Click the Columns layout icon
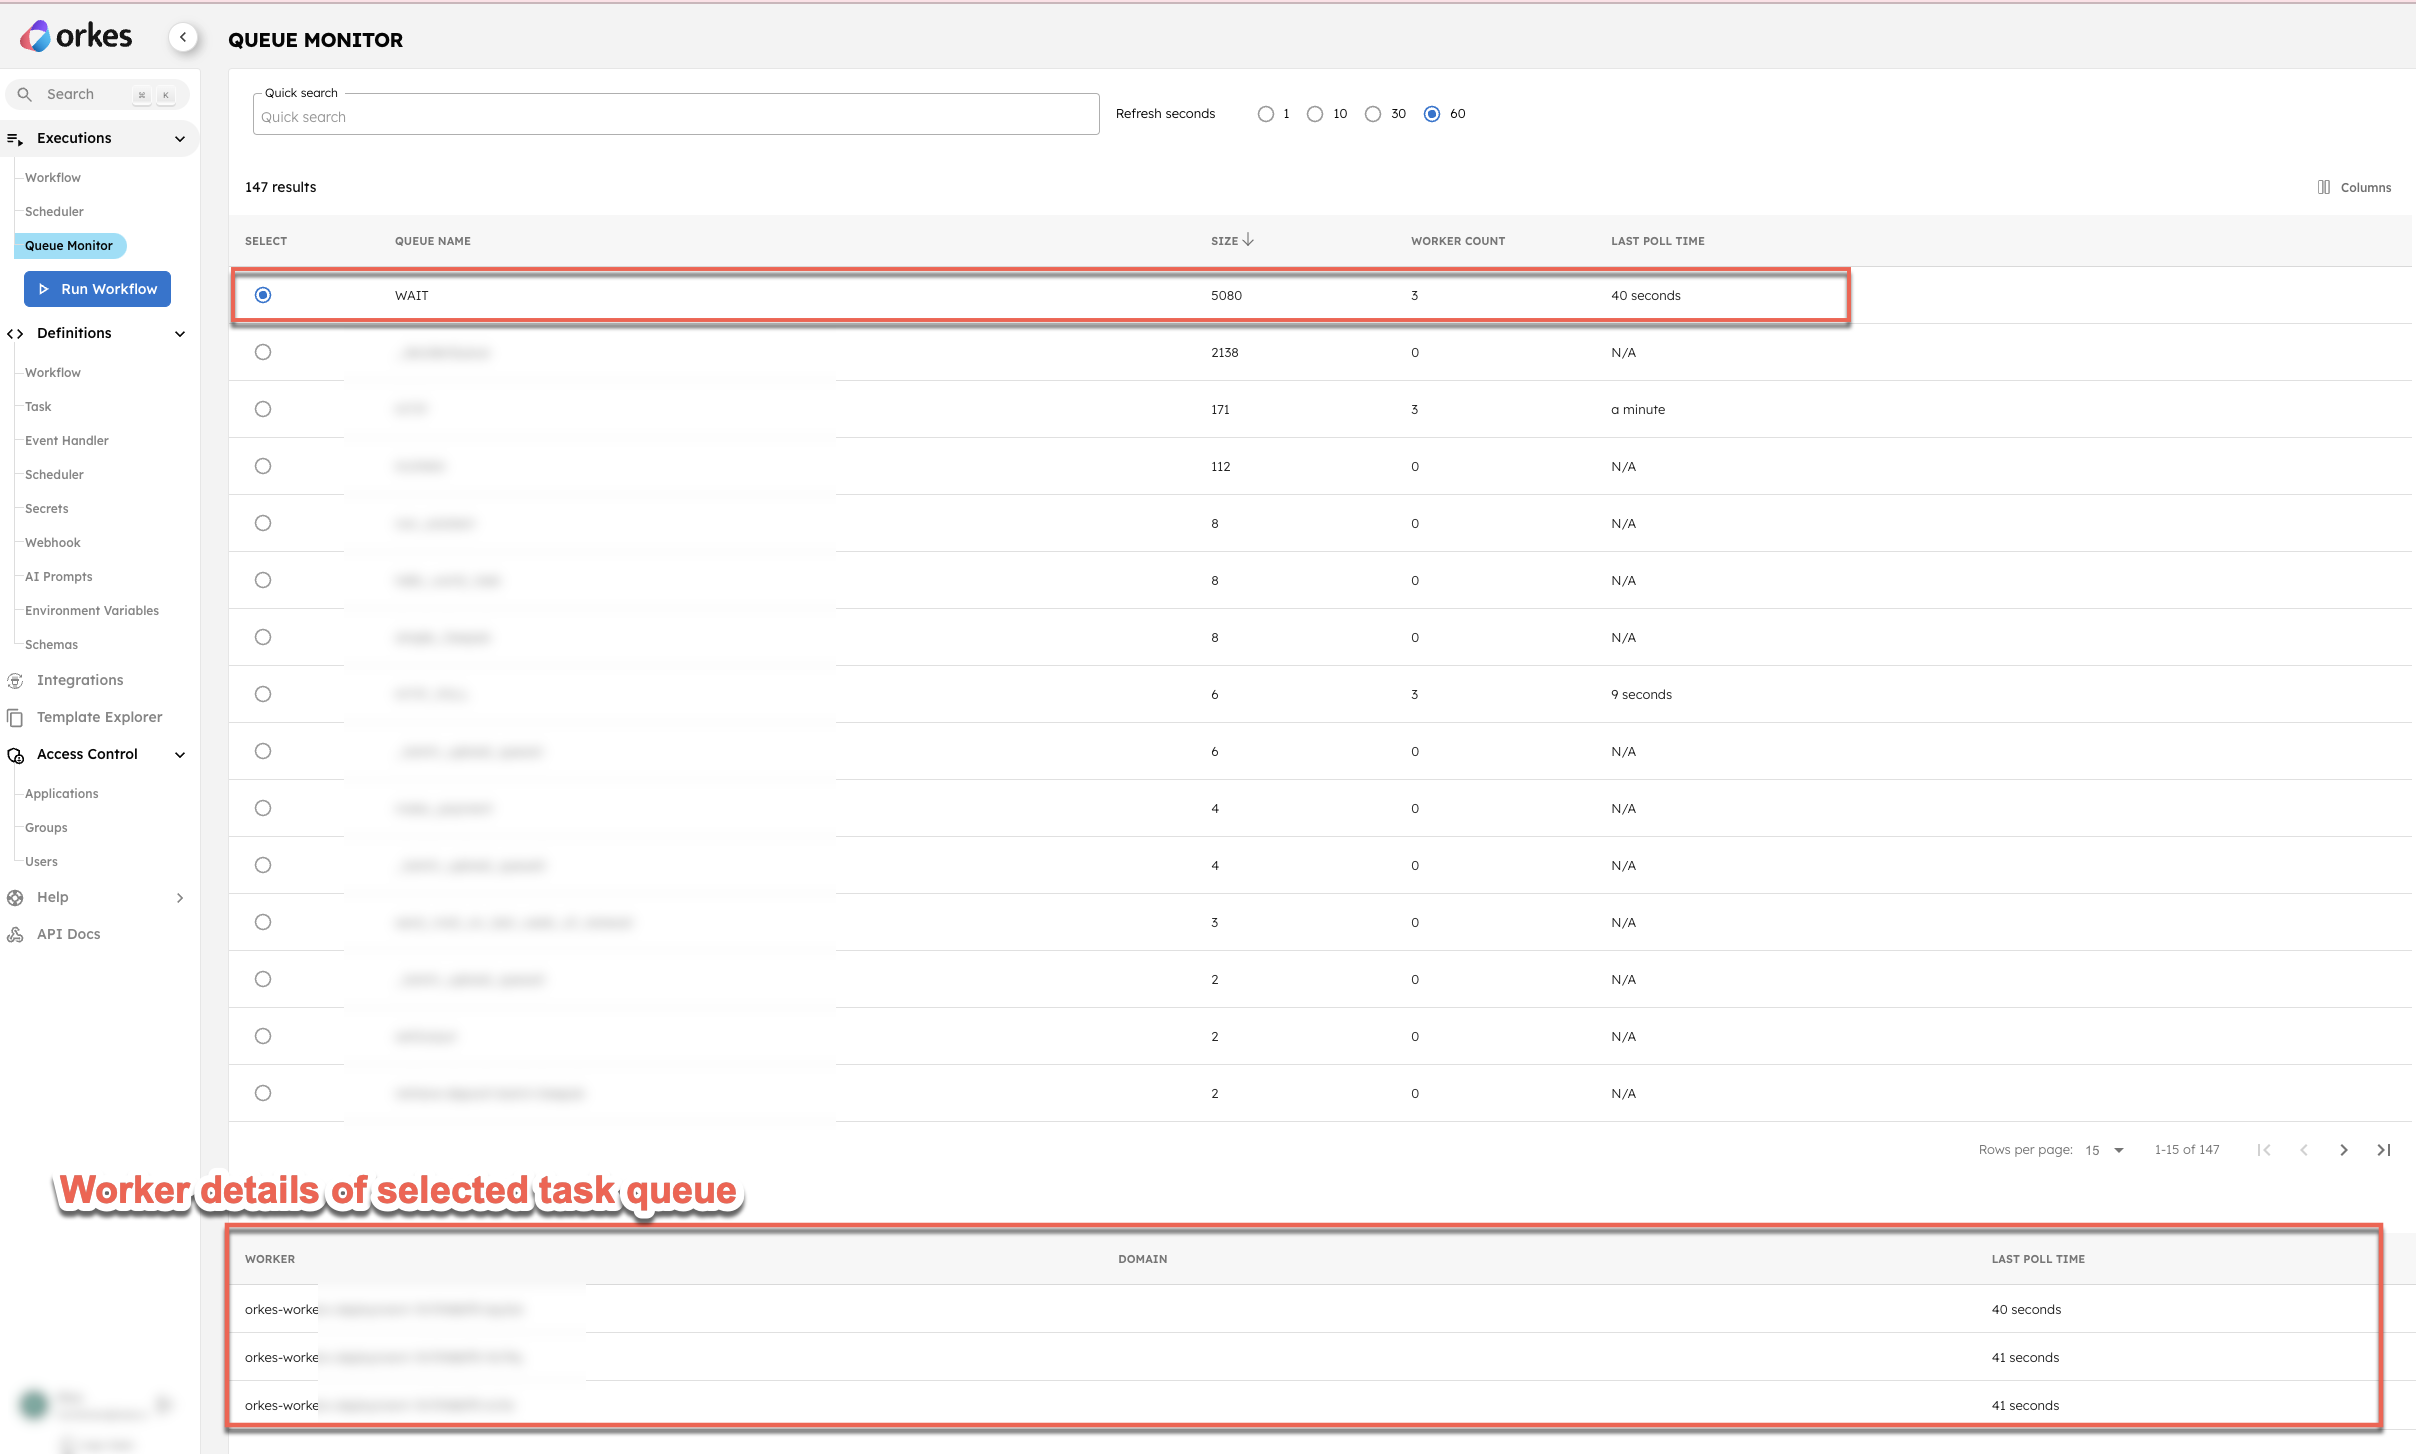Viewport: 2416px width, 1454px height. 2324,187
